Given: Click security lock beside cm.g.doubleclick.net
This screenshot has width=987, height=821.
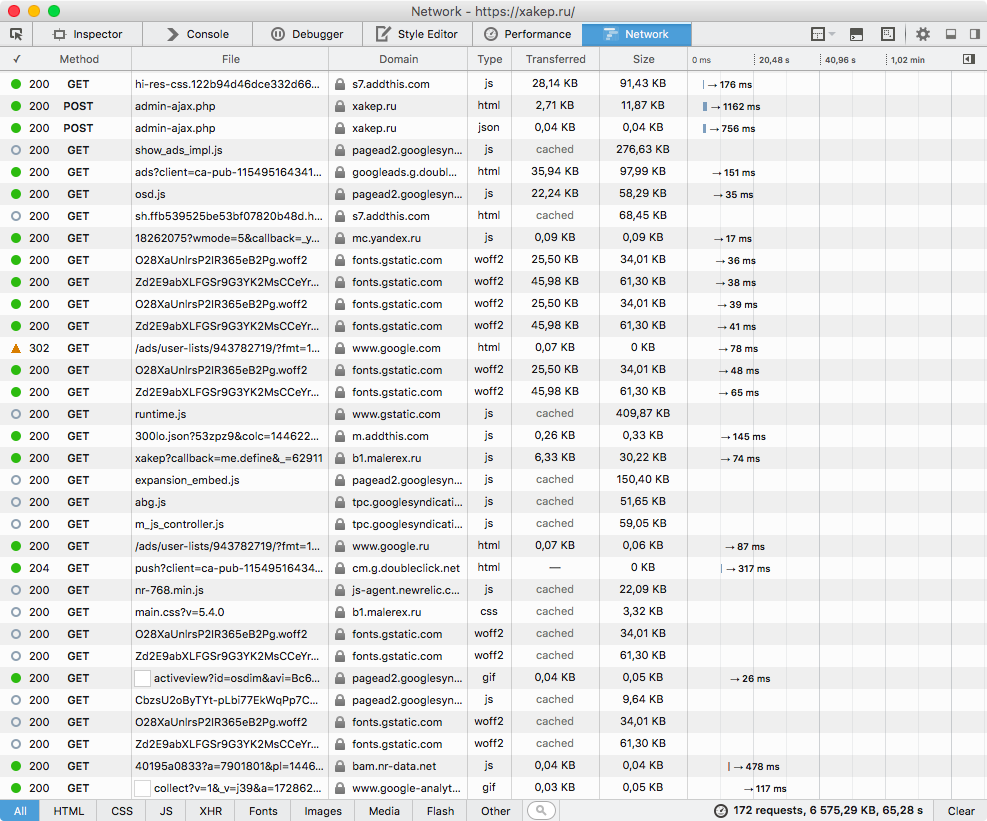Looking at the screenshot, I should (340, 568).
